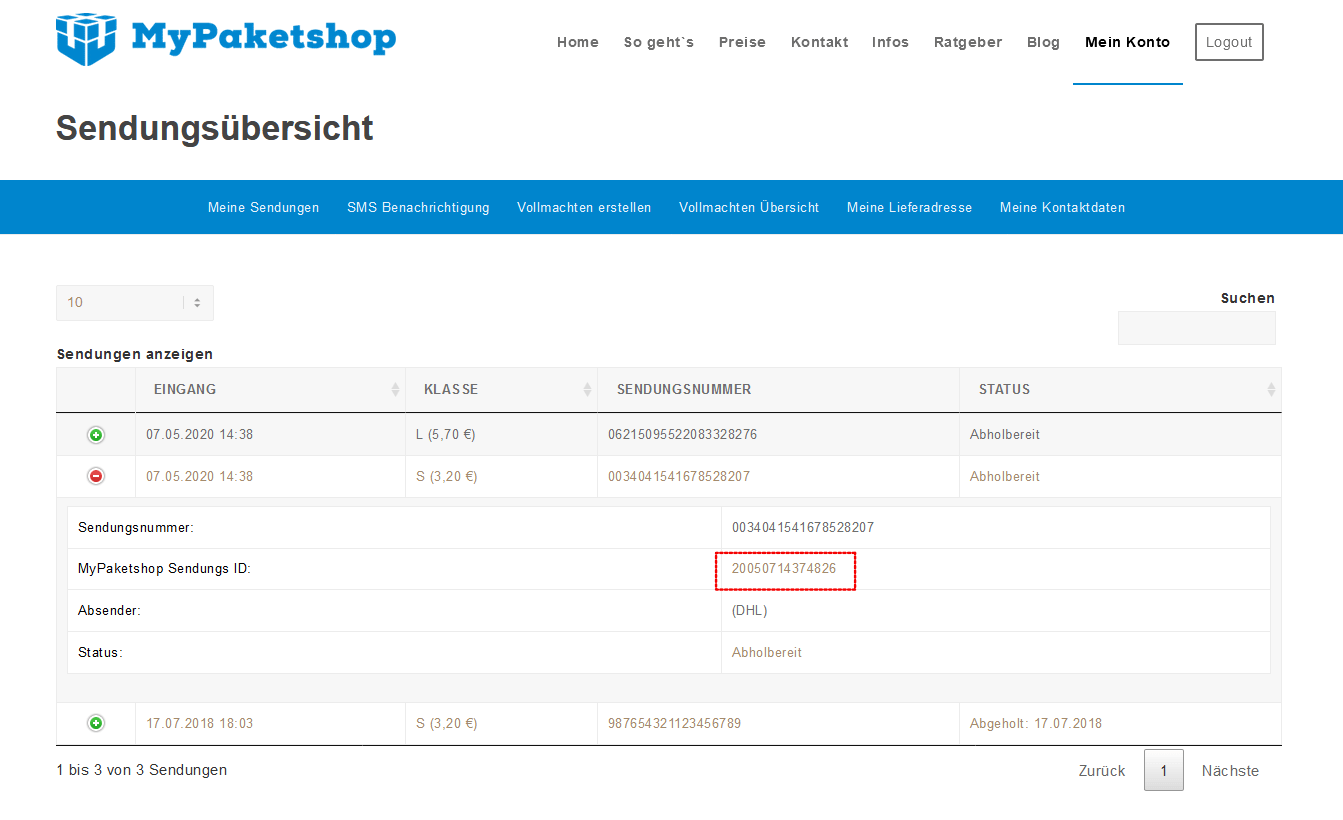
Task: Open Meine Lieferadresse section
Action: [x=909, y=208]
